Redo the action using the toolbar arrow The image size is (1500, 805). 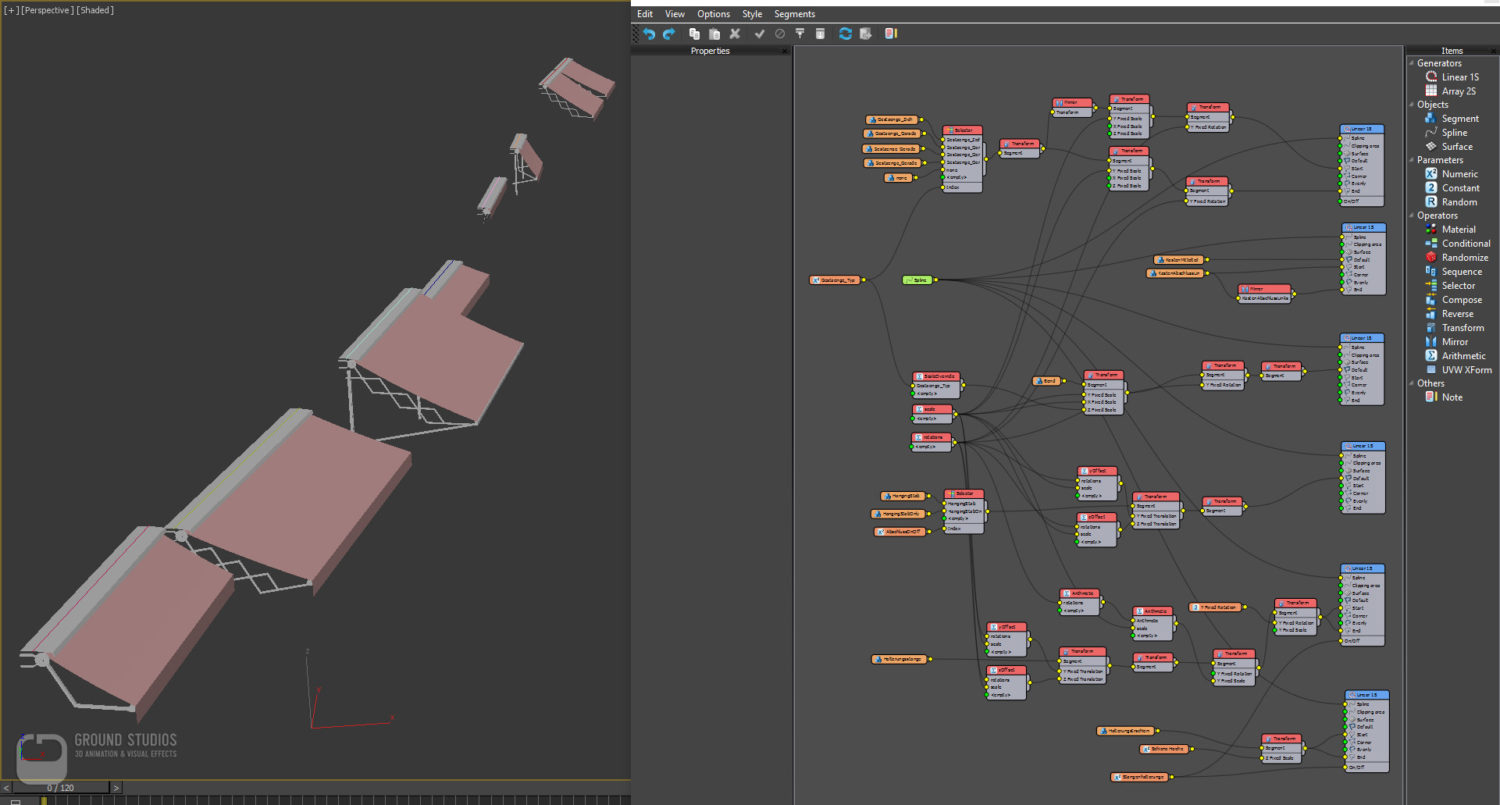click(x=668, y=34)
